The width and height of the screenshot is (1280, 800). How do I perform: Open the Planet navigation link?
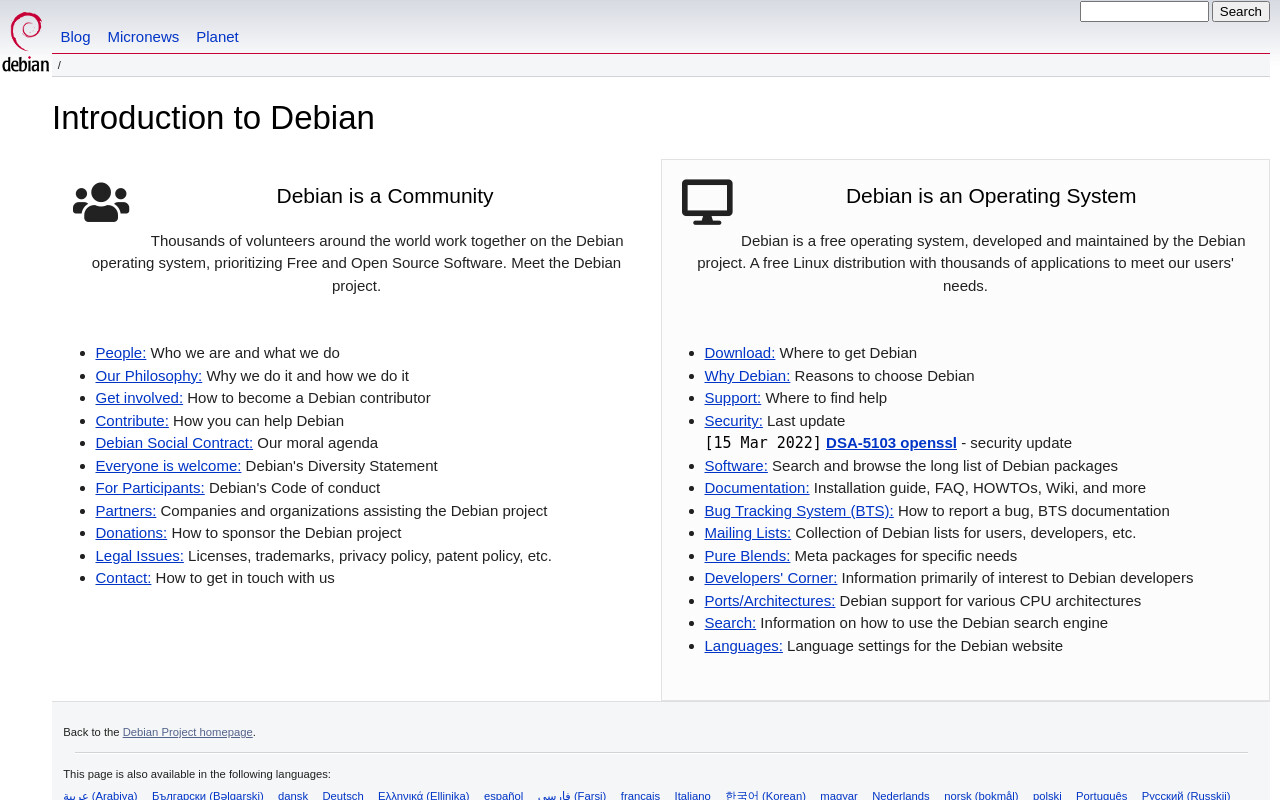point(217,37)
